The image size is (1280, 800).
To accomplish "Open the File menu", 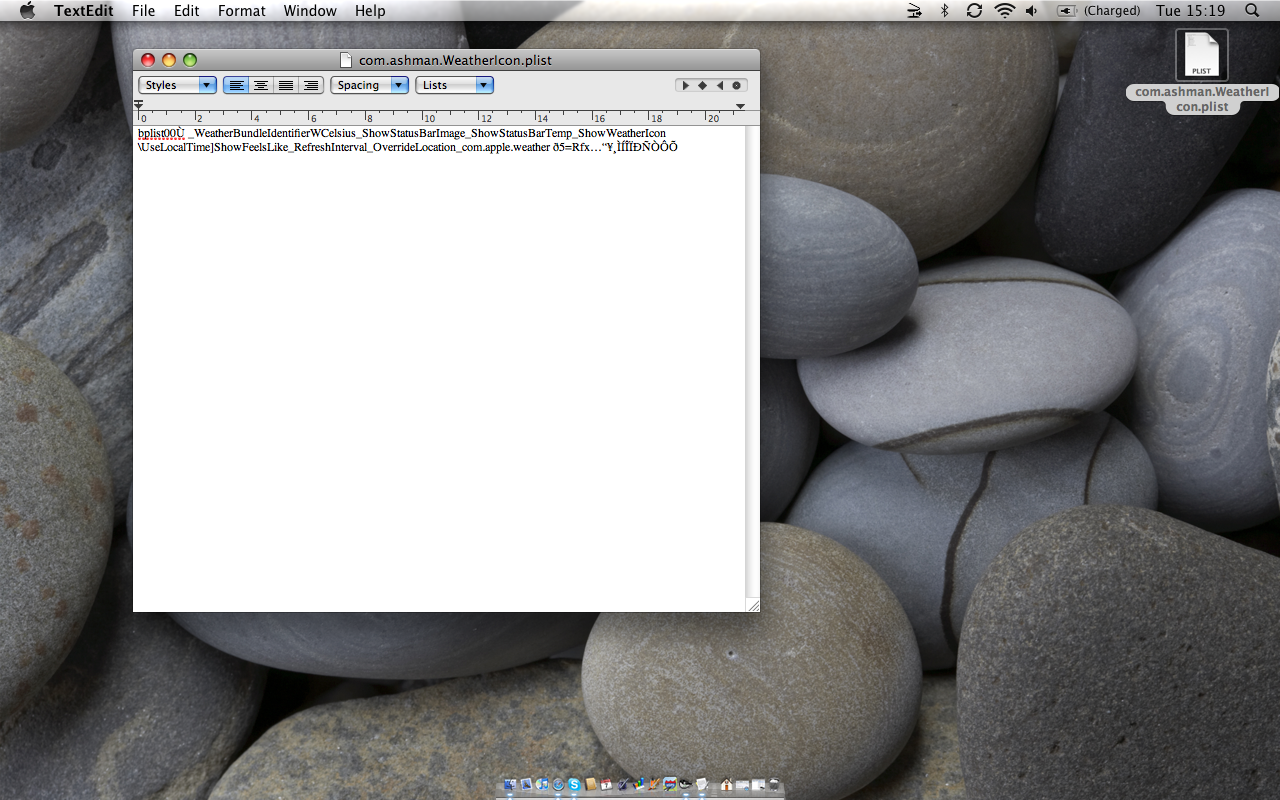I will point(143,11).
